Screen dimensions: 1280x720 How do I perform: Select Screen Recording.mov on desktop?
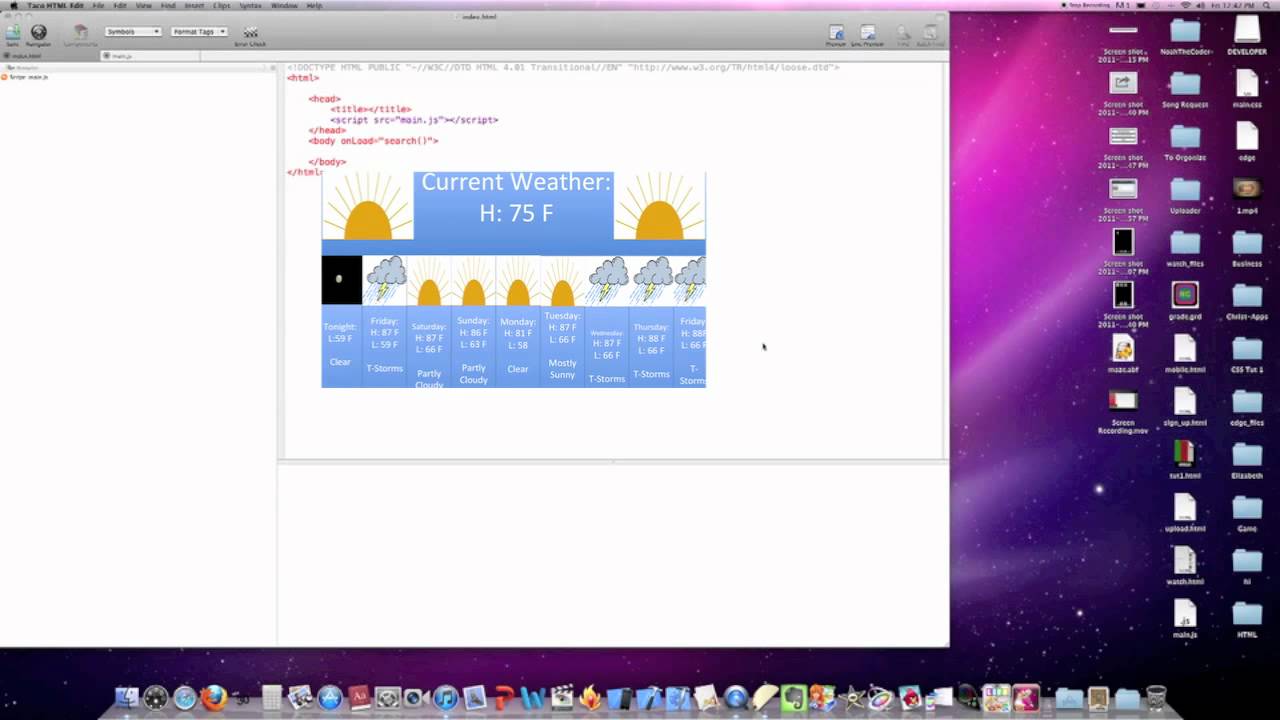pyautogui.click(x=1123, y=411)
